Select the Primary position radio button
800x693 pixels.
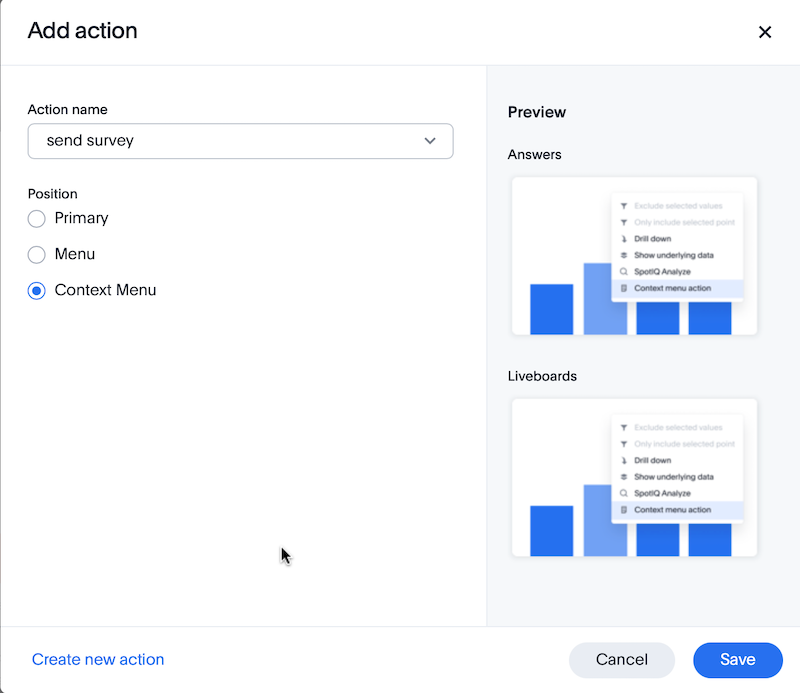36,218
